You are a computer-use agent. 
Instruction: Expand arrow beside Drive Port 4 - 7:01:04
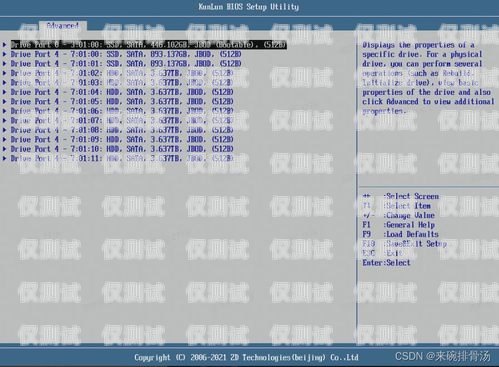pos(5,92)
